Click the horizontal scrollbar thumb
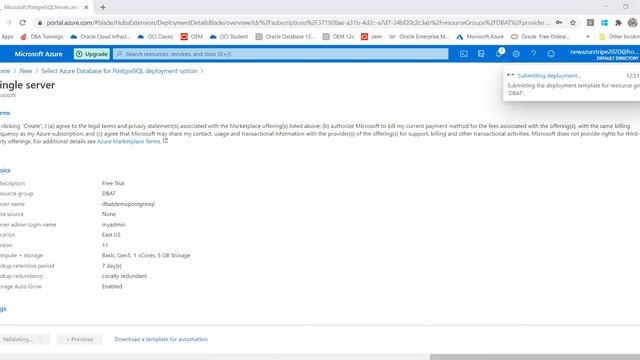The width and height of the screenshot is (640, 360). [x=535, y=357]
